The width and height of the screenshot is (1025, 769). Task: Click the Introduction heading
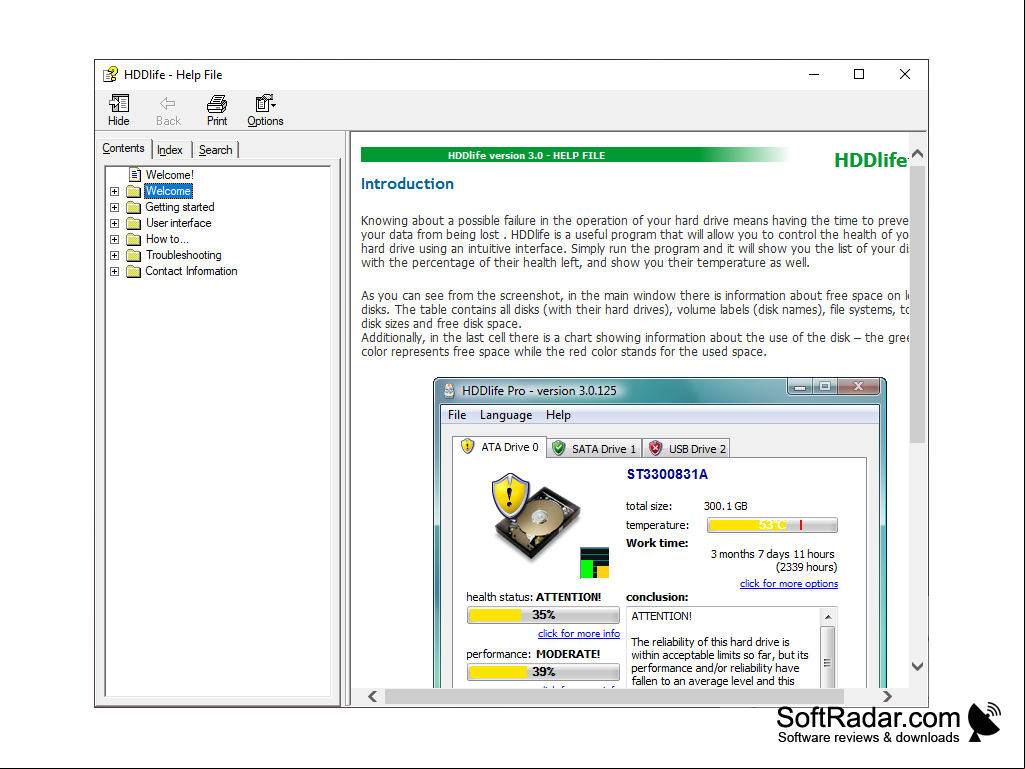(x=407, y=184)
